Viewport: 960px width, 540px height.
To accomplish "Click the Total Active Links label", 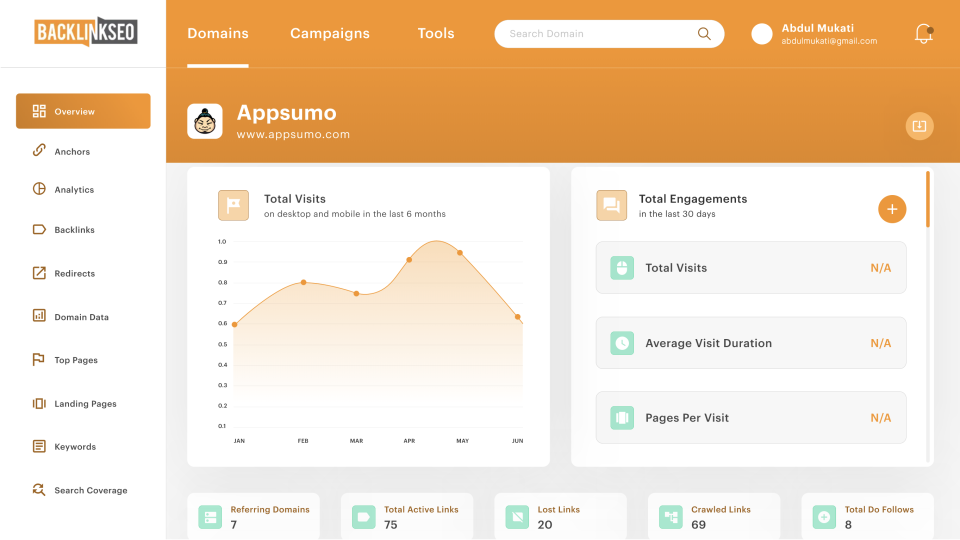I will click(x=421, y=509).
